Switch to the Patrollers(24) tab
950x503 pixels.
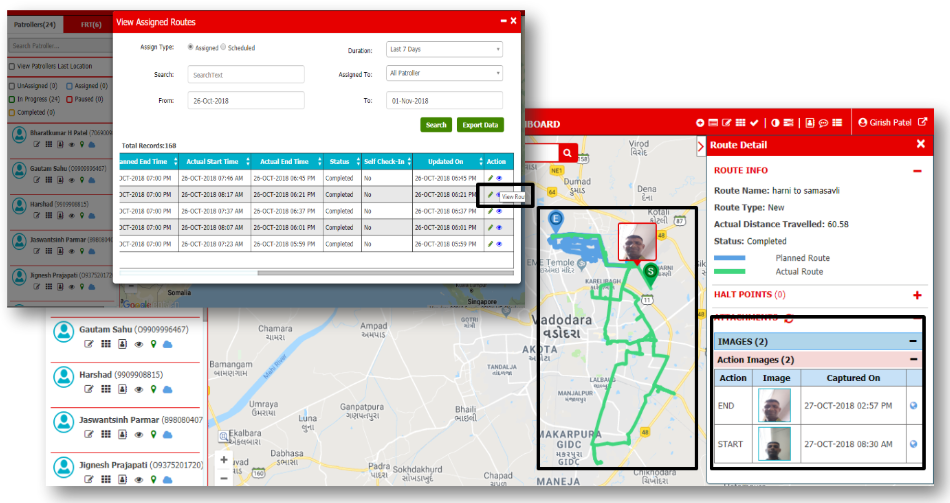coord(35,25)
